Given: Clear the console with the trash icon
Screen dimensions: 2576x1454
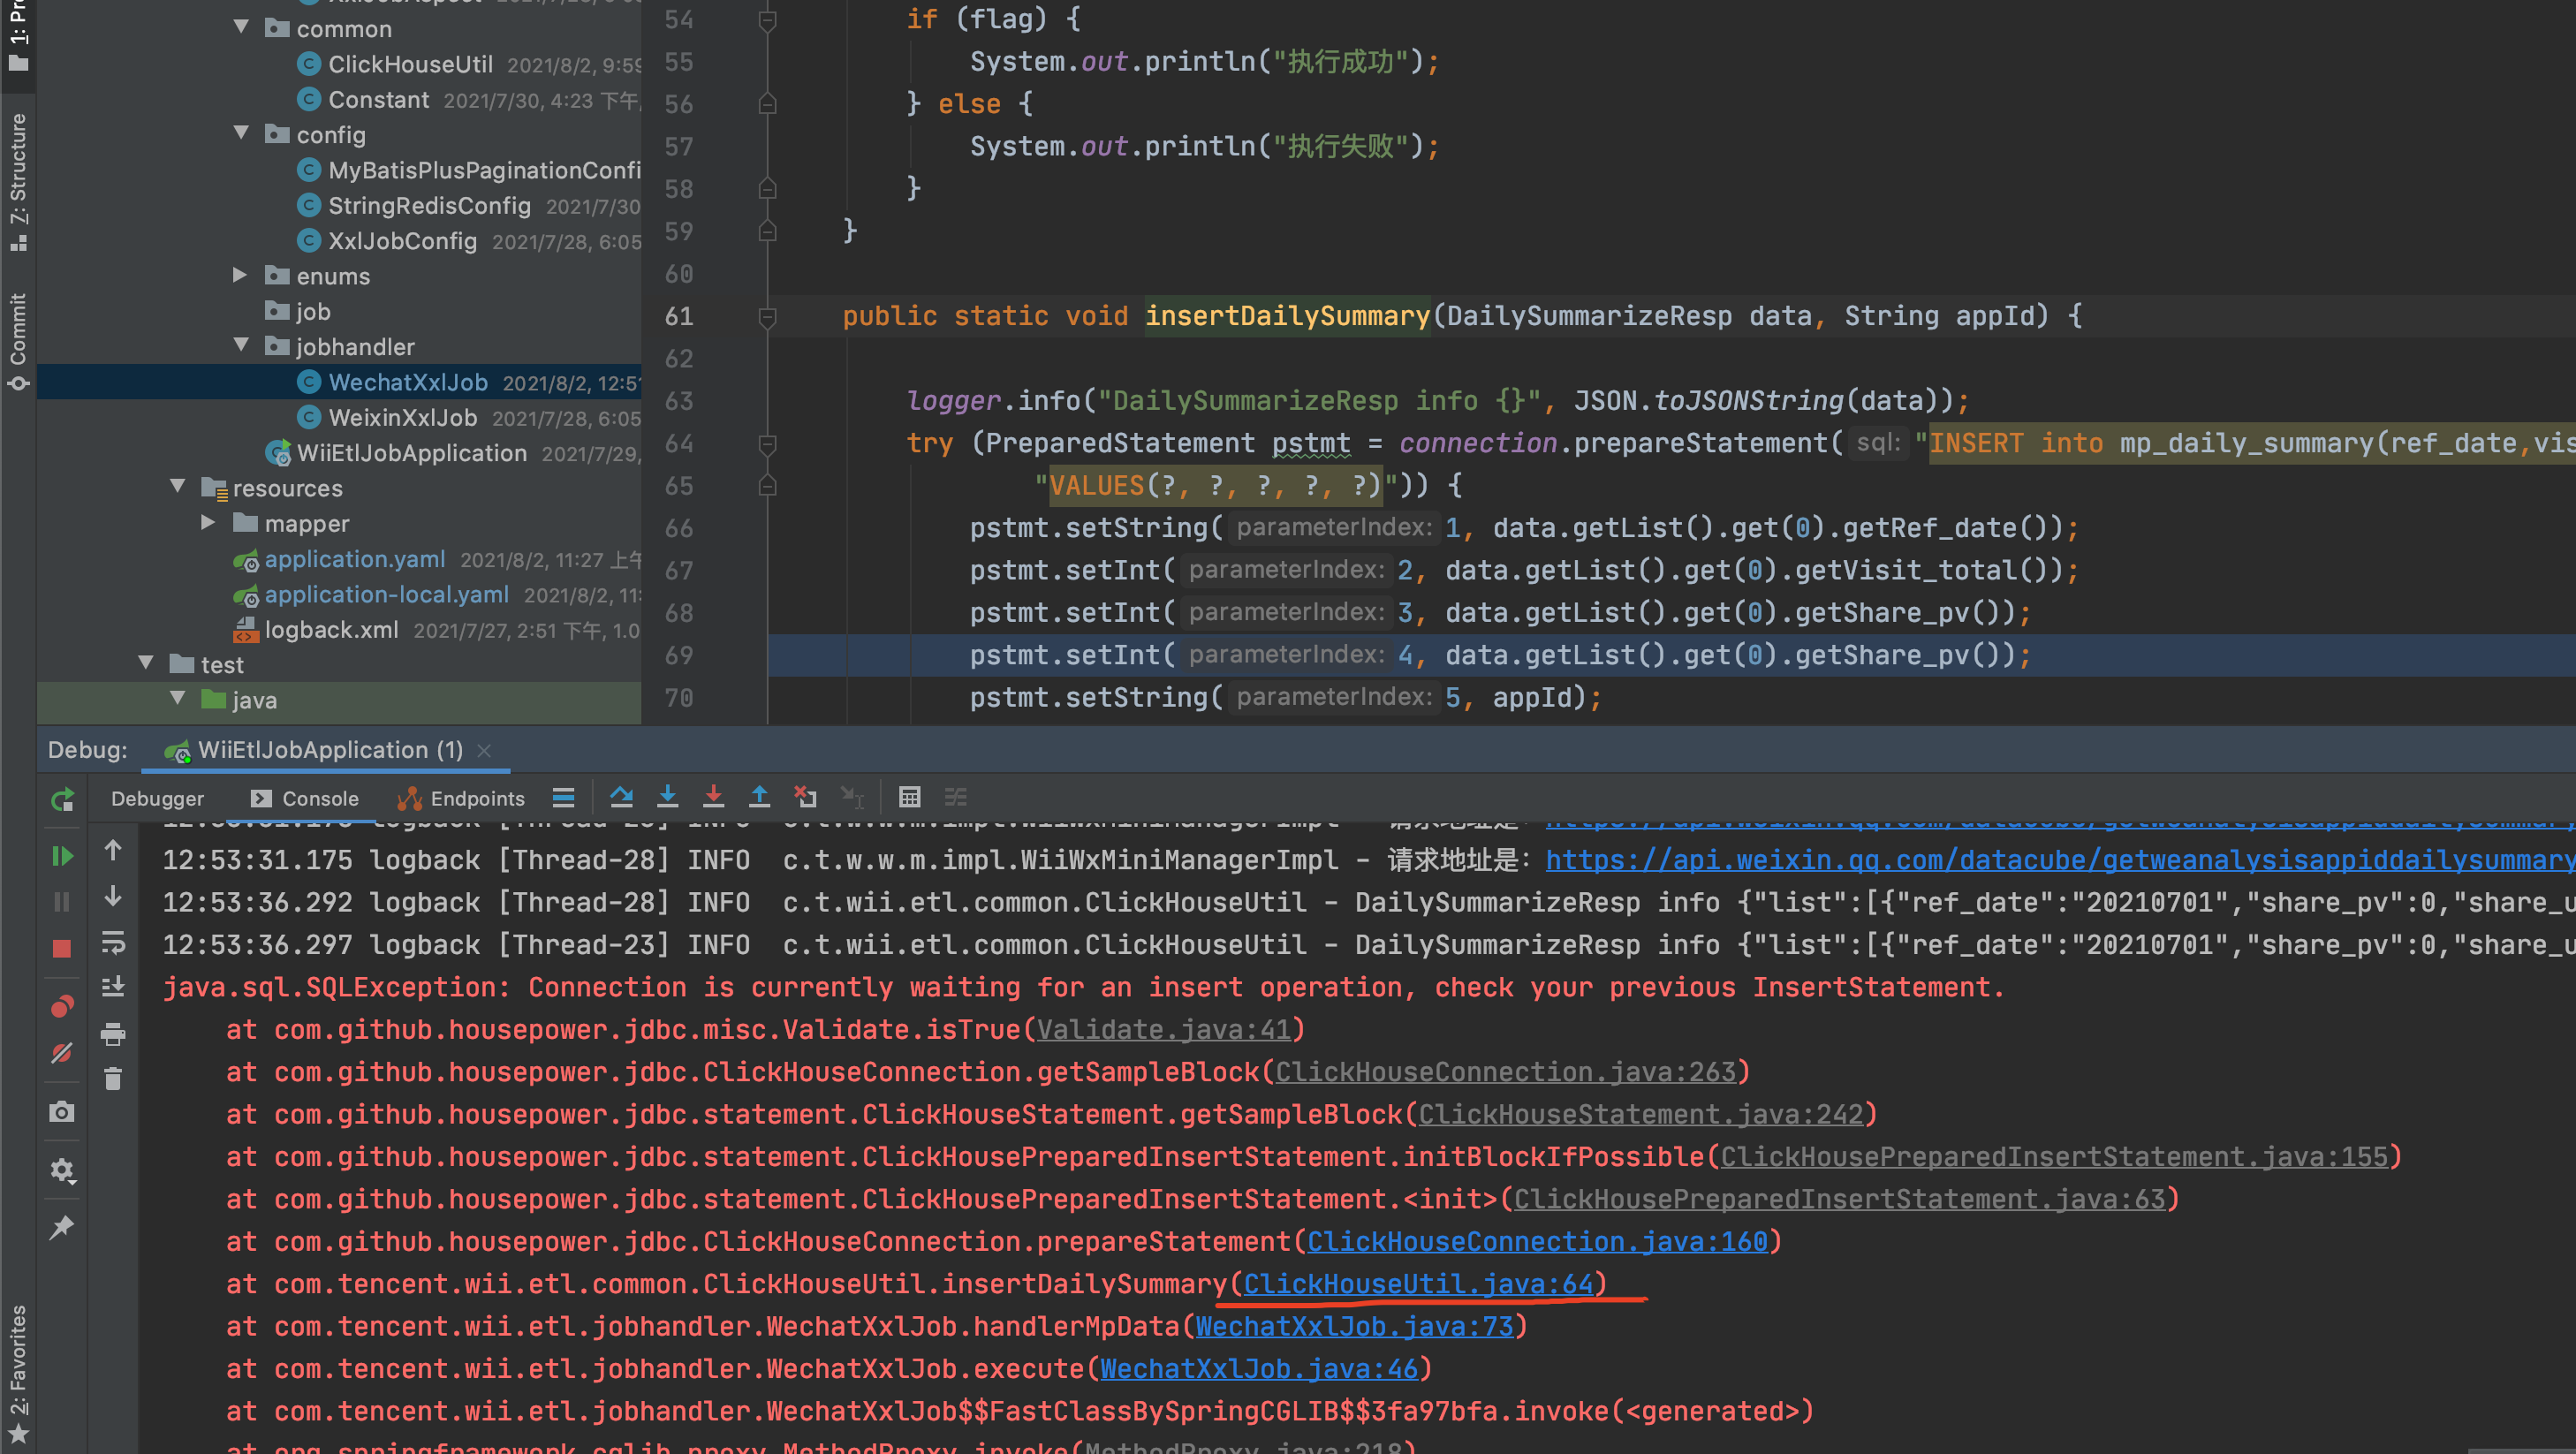Looking at the screenshot, I should (112, 1080).
